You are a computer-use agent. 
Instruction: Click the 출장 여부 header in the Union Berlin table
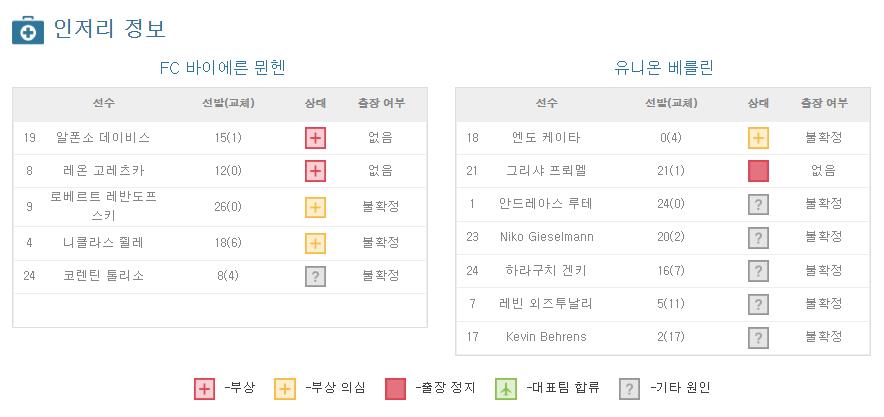click(824, 103)
